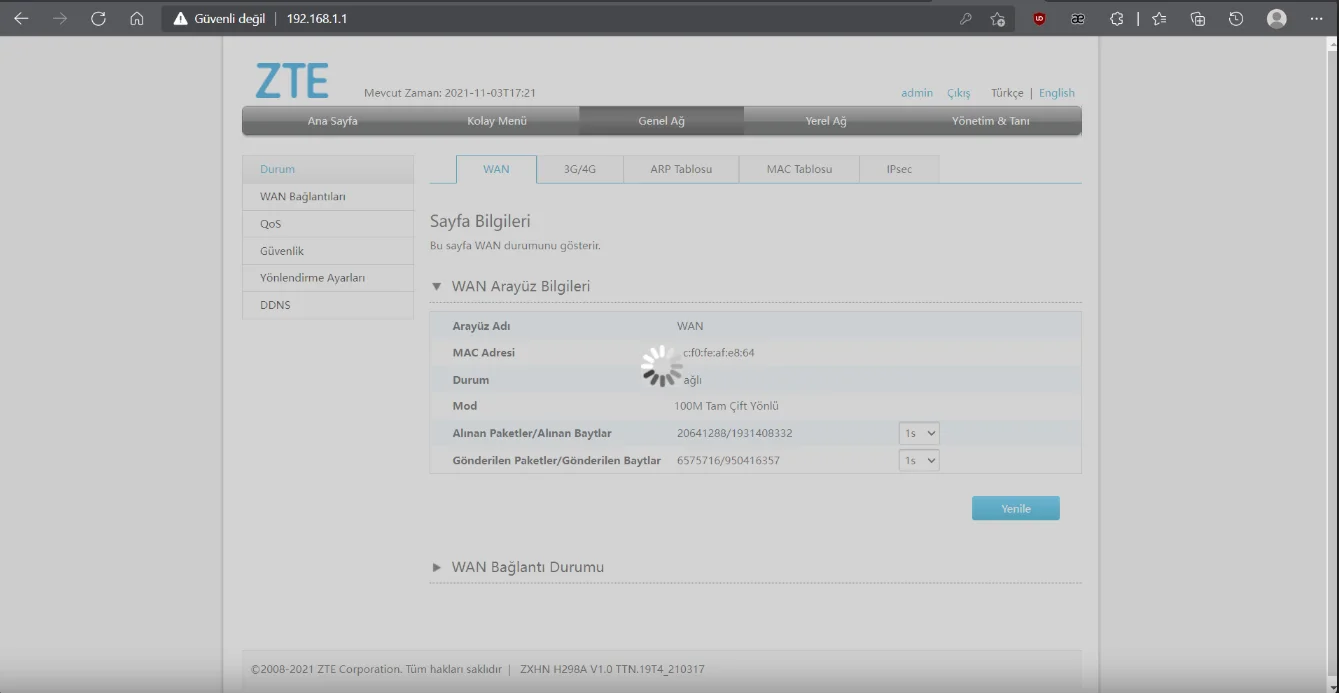Reload the page with the refresh icon
Viewport: 1339px width, 693px height.
tap(98, 18)
